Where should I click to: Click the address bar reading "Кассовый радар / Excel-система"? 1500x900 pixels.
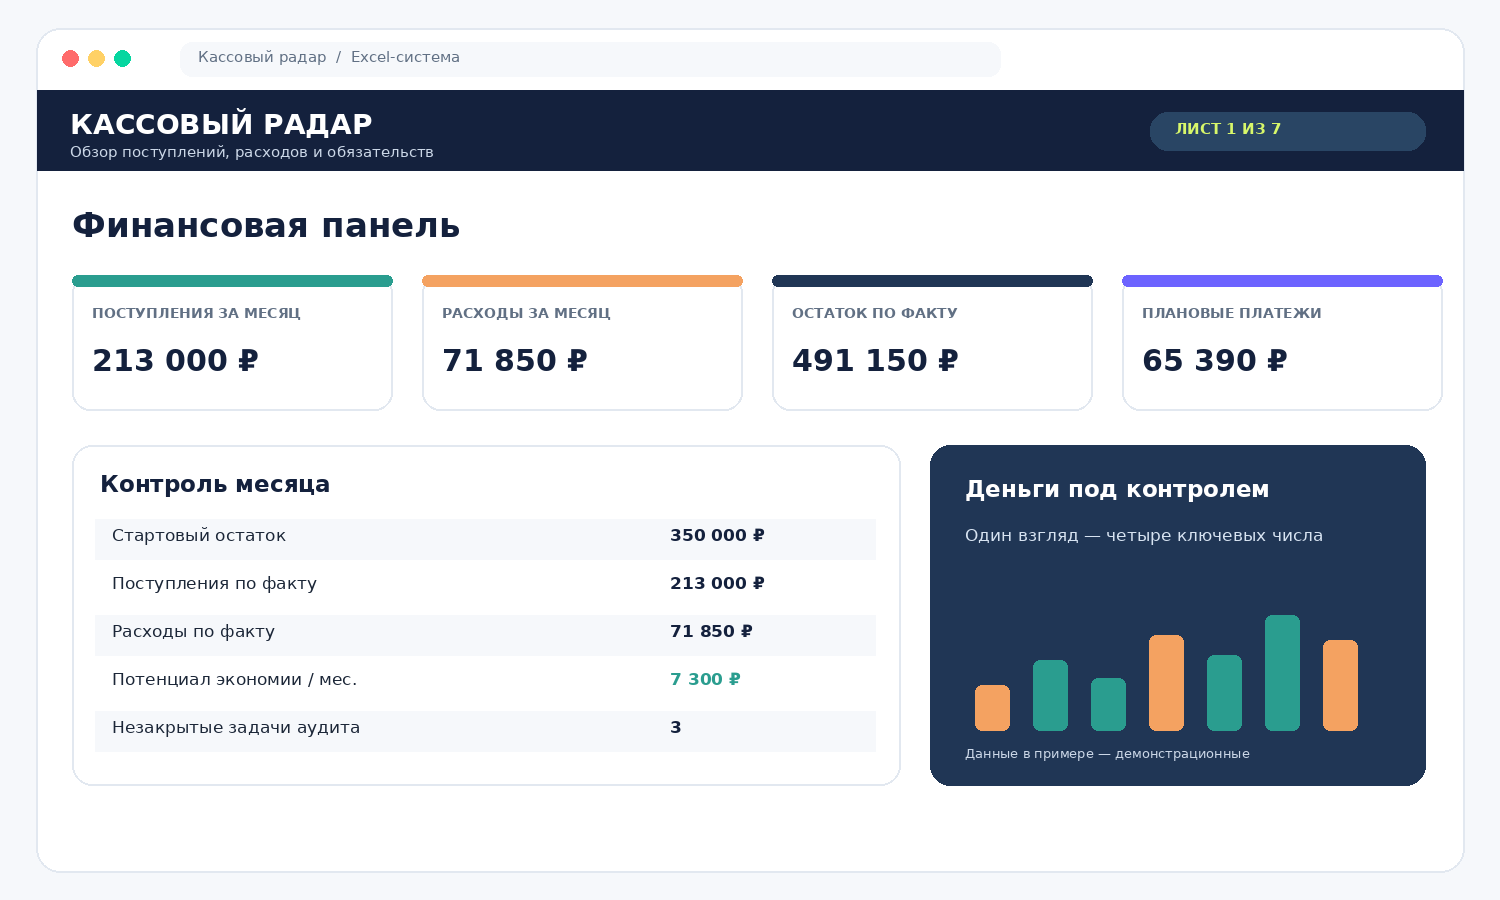[590, 59]
